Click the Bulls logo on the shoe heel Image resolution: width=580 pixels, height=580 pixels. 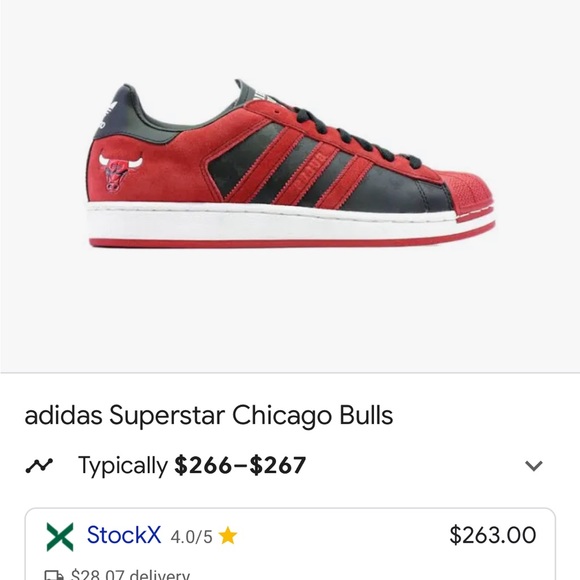click(x=120, y=172)
